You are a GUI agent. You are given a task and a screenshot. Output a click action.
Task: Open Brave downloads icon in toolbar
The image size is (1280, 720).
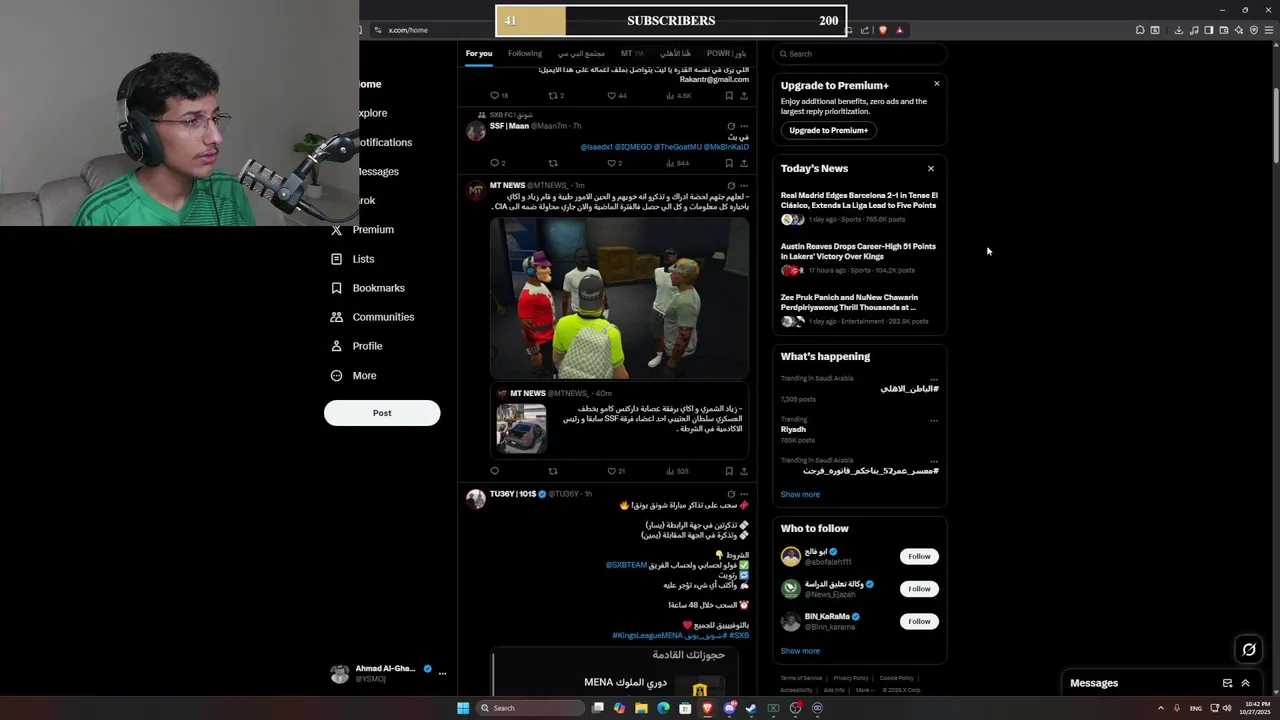1179,30
